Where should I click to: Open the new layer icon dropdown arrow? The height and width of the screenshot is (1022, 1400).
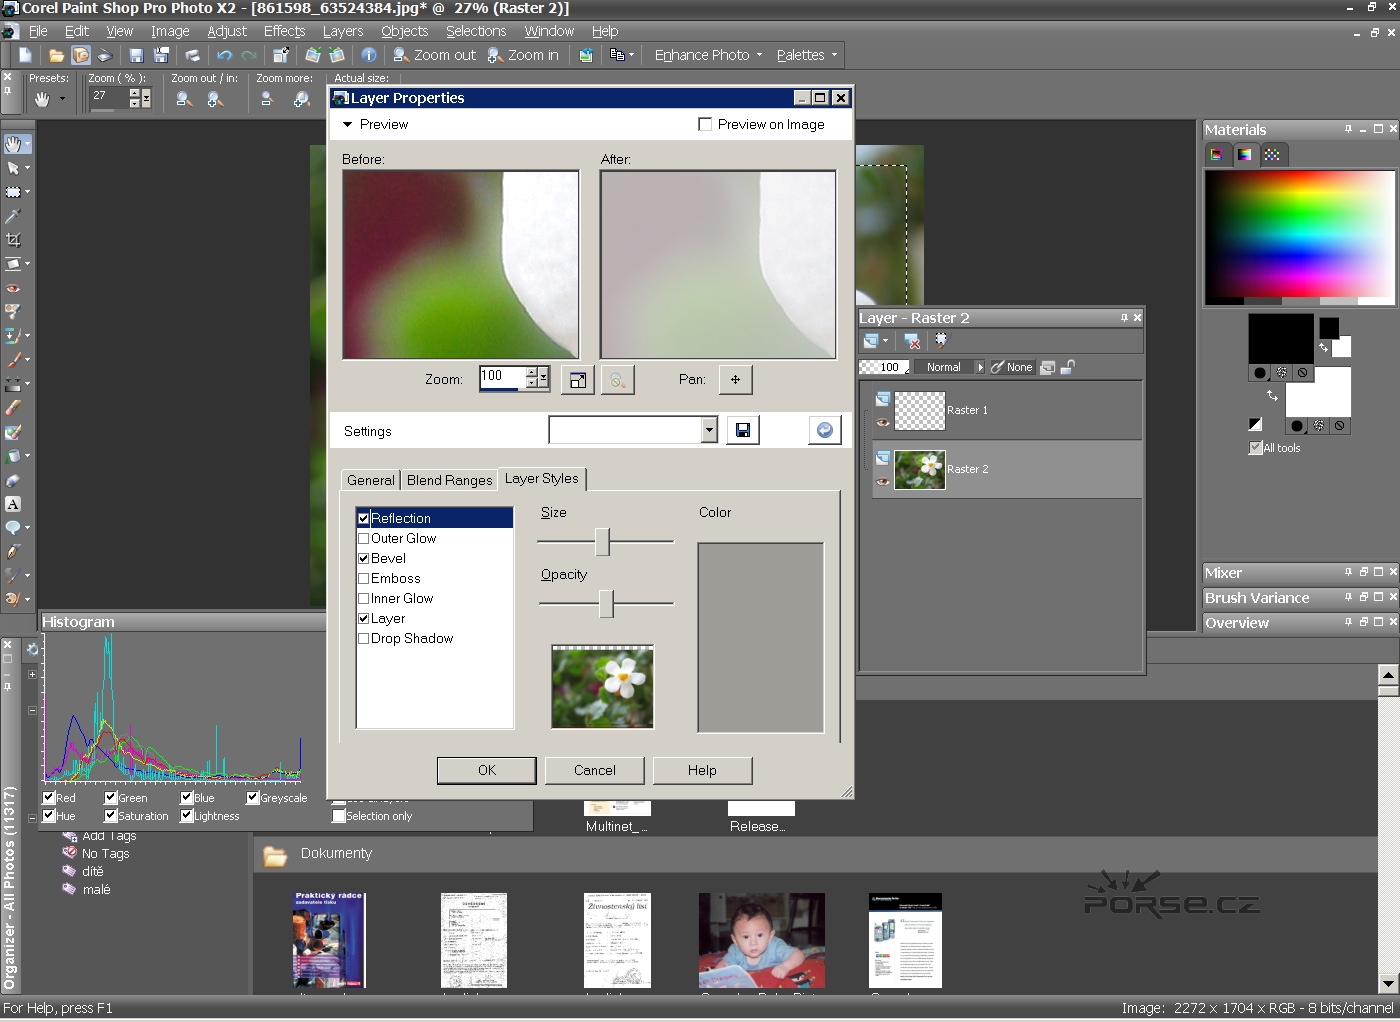pos(886,341)
